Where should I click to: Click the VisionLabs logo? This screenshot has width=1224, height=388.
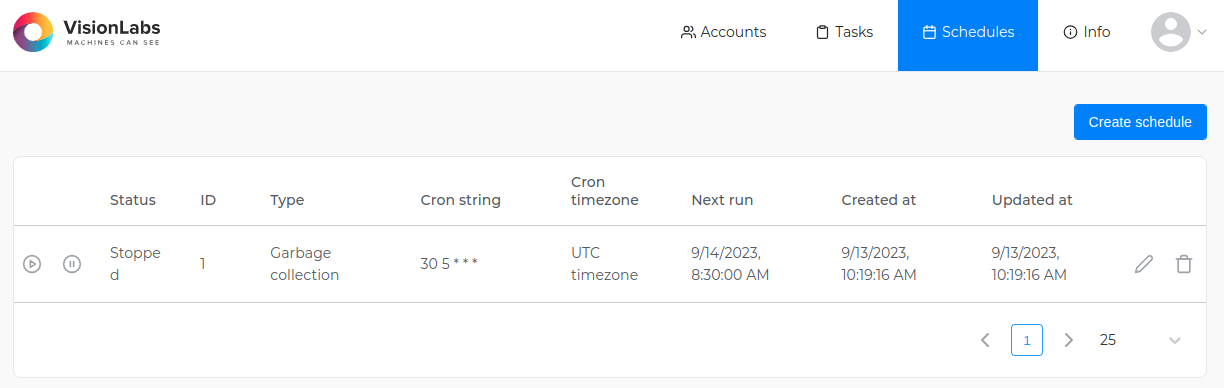pos(86,32)
